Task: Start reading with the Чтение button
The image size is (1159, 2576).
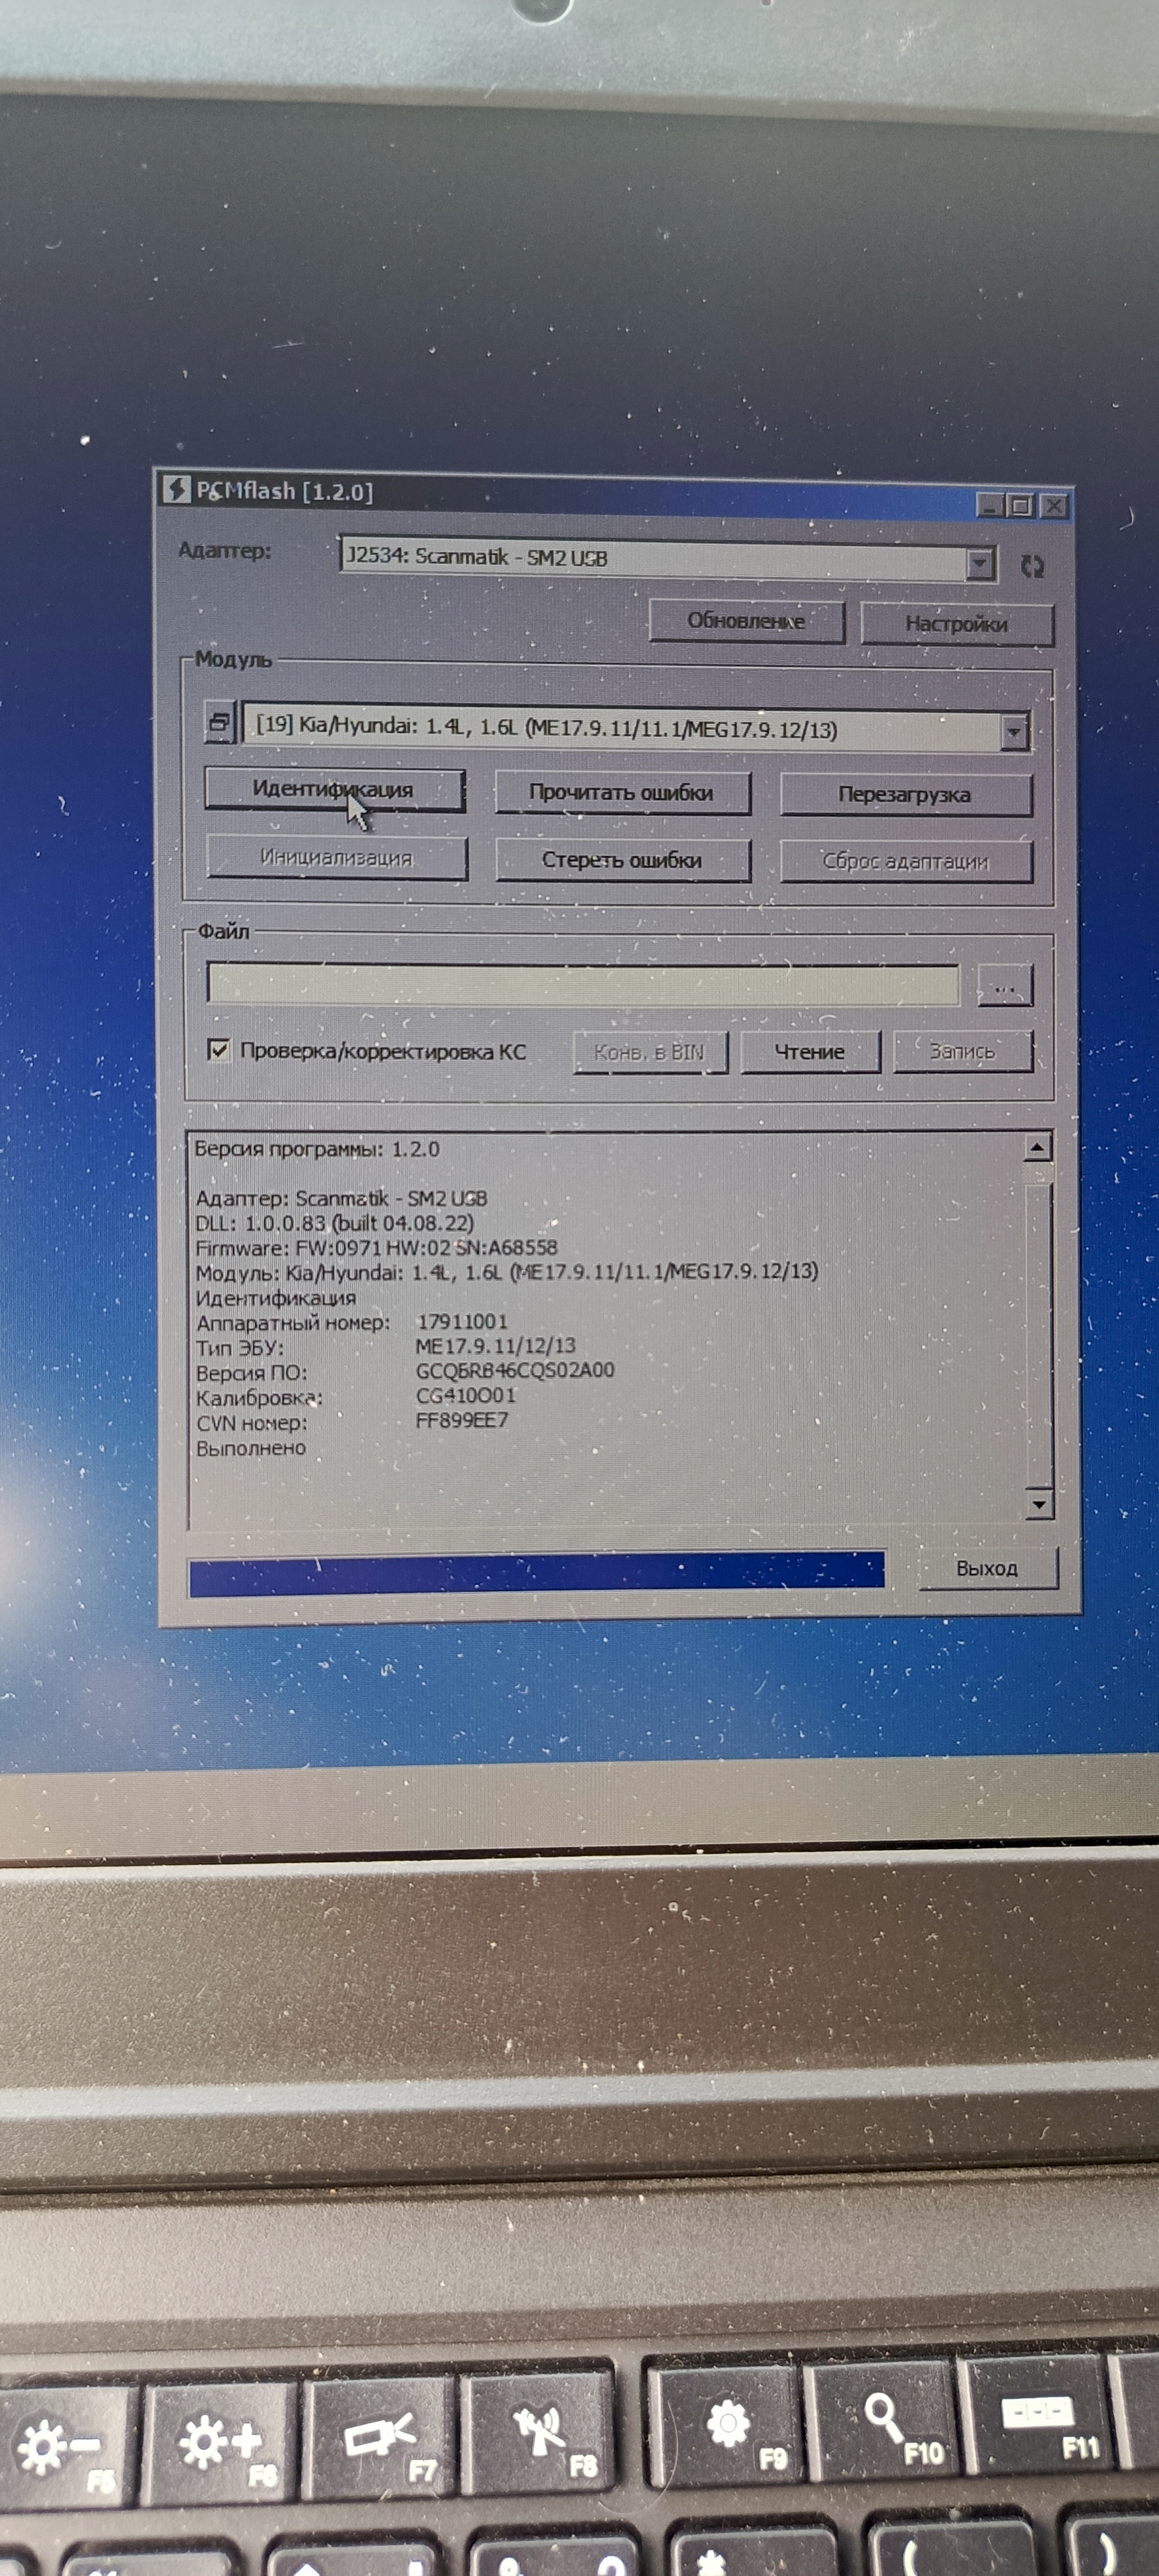Action: [x=809, y=1052]
